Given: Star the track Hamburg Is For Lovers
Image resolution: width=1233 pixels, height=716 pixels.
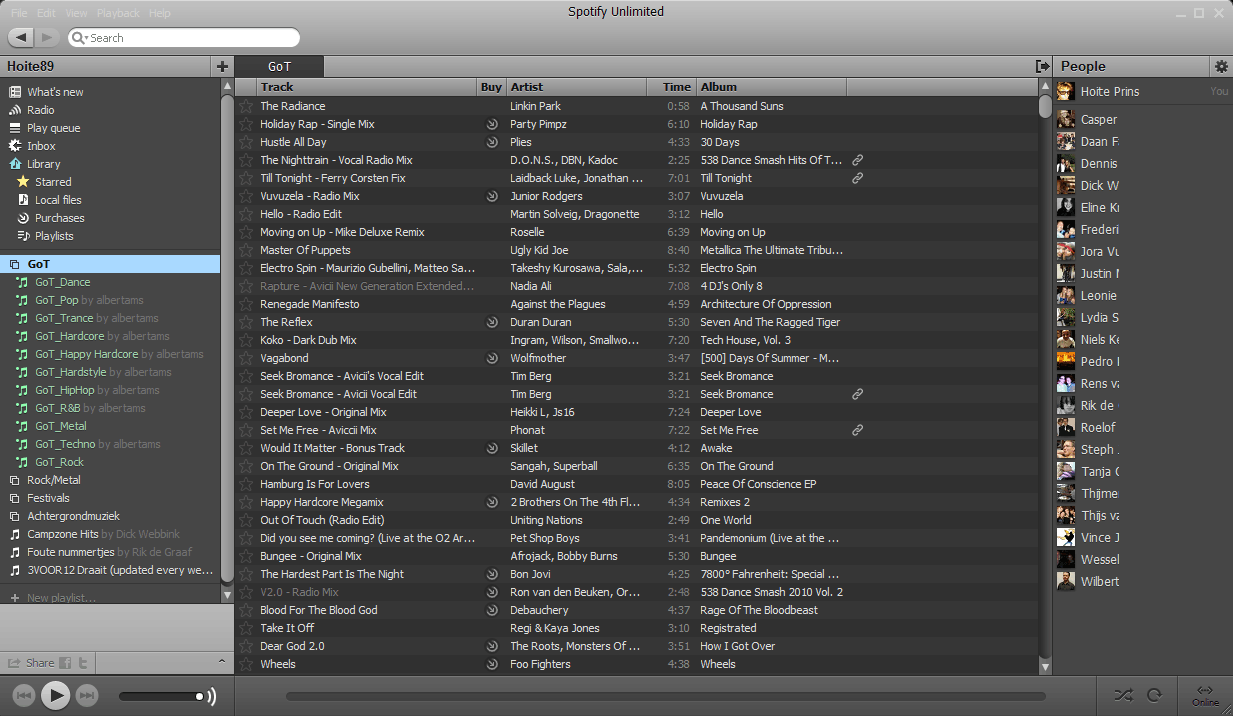Looking at the screenshot, I should click(246, 484).
